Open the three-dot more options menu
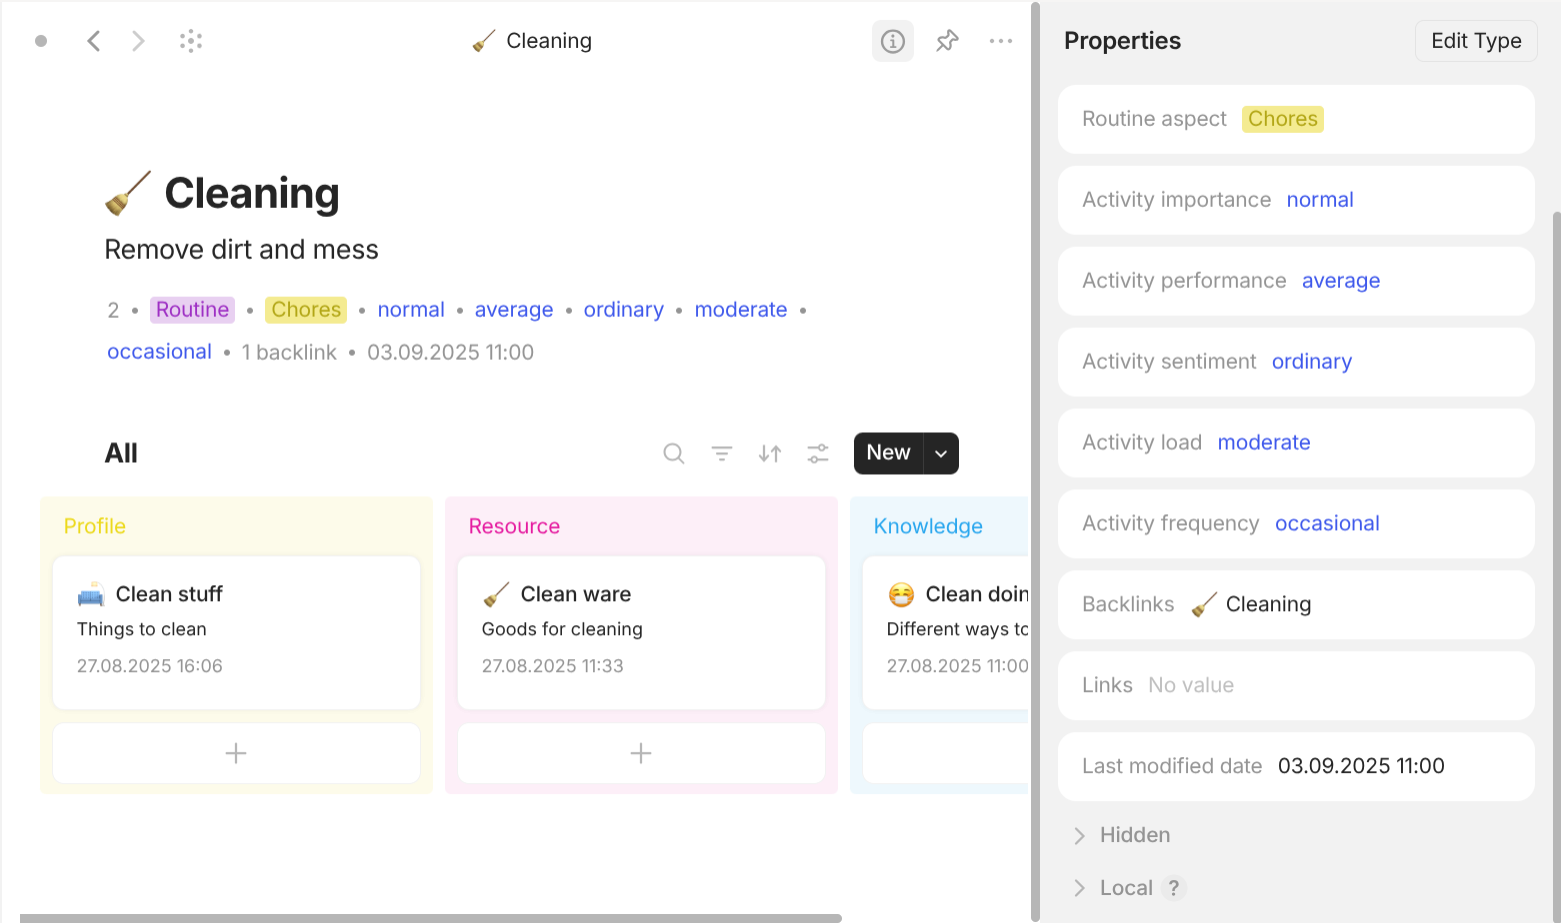This screenshot has width=1561, height=923. click(x=1000, y=41)
